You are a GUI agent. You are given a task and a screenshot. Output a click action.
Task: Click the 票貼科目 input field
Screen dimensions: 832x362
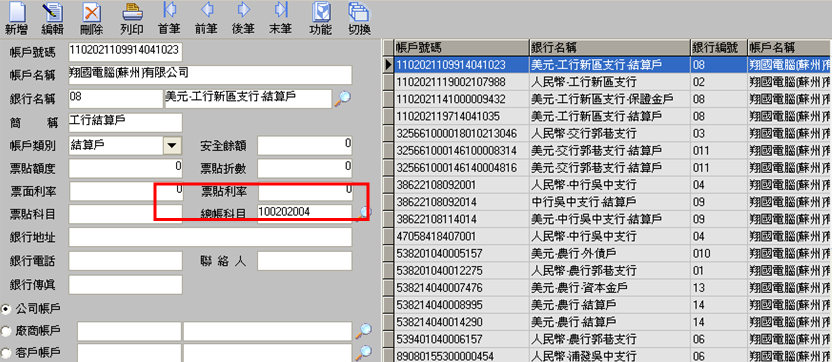[125, 214]
